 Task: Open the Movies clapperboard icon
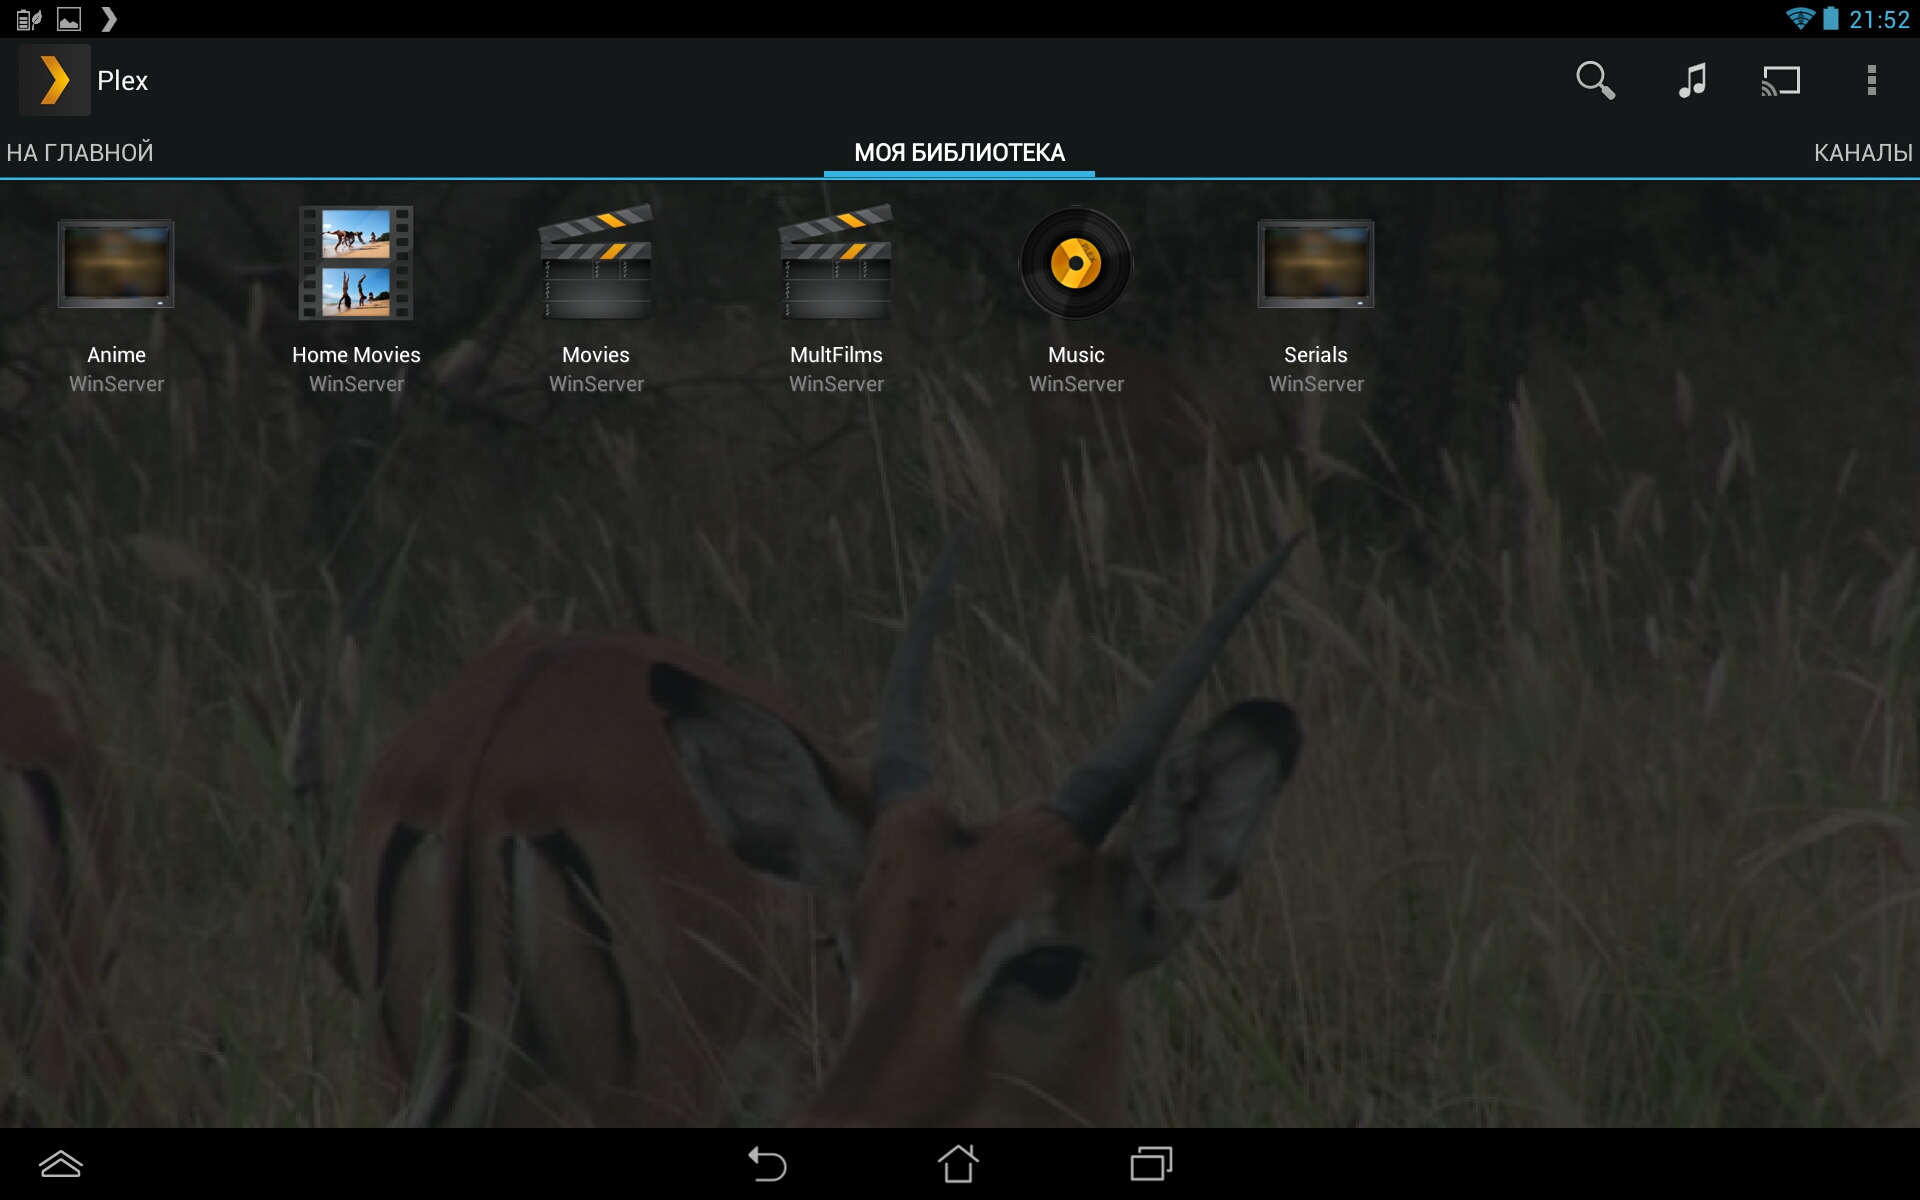[596, 262]
